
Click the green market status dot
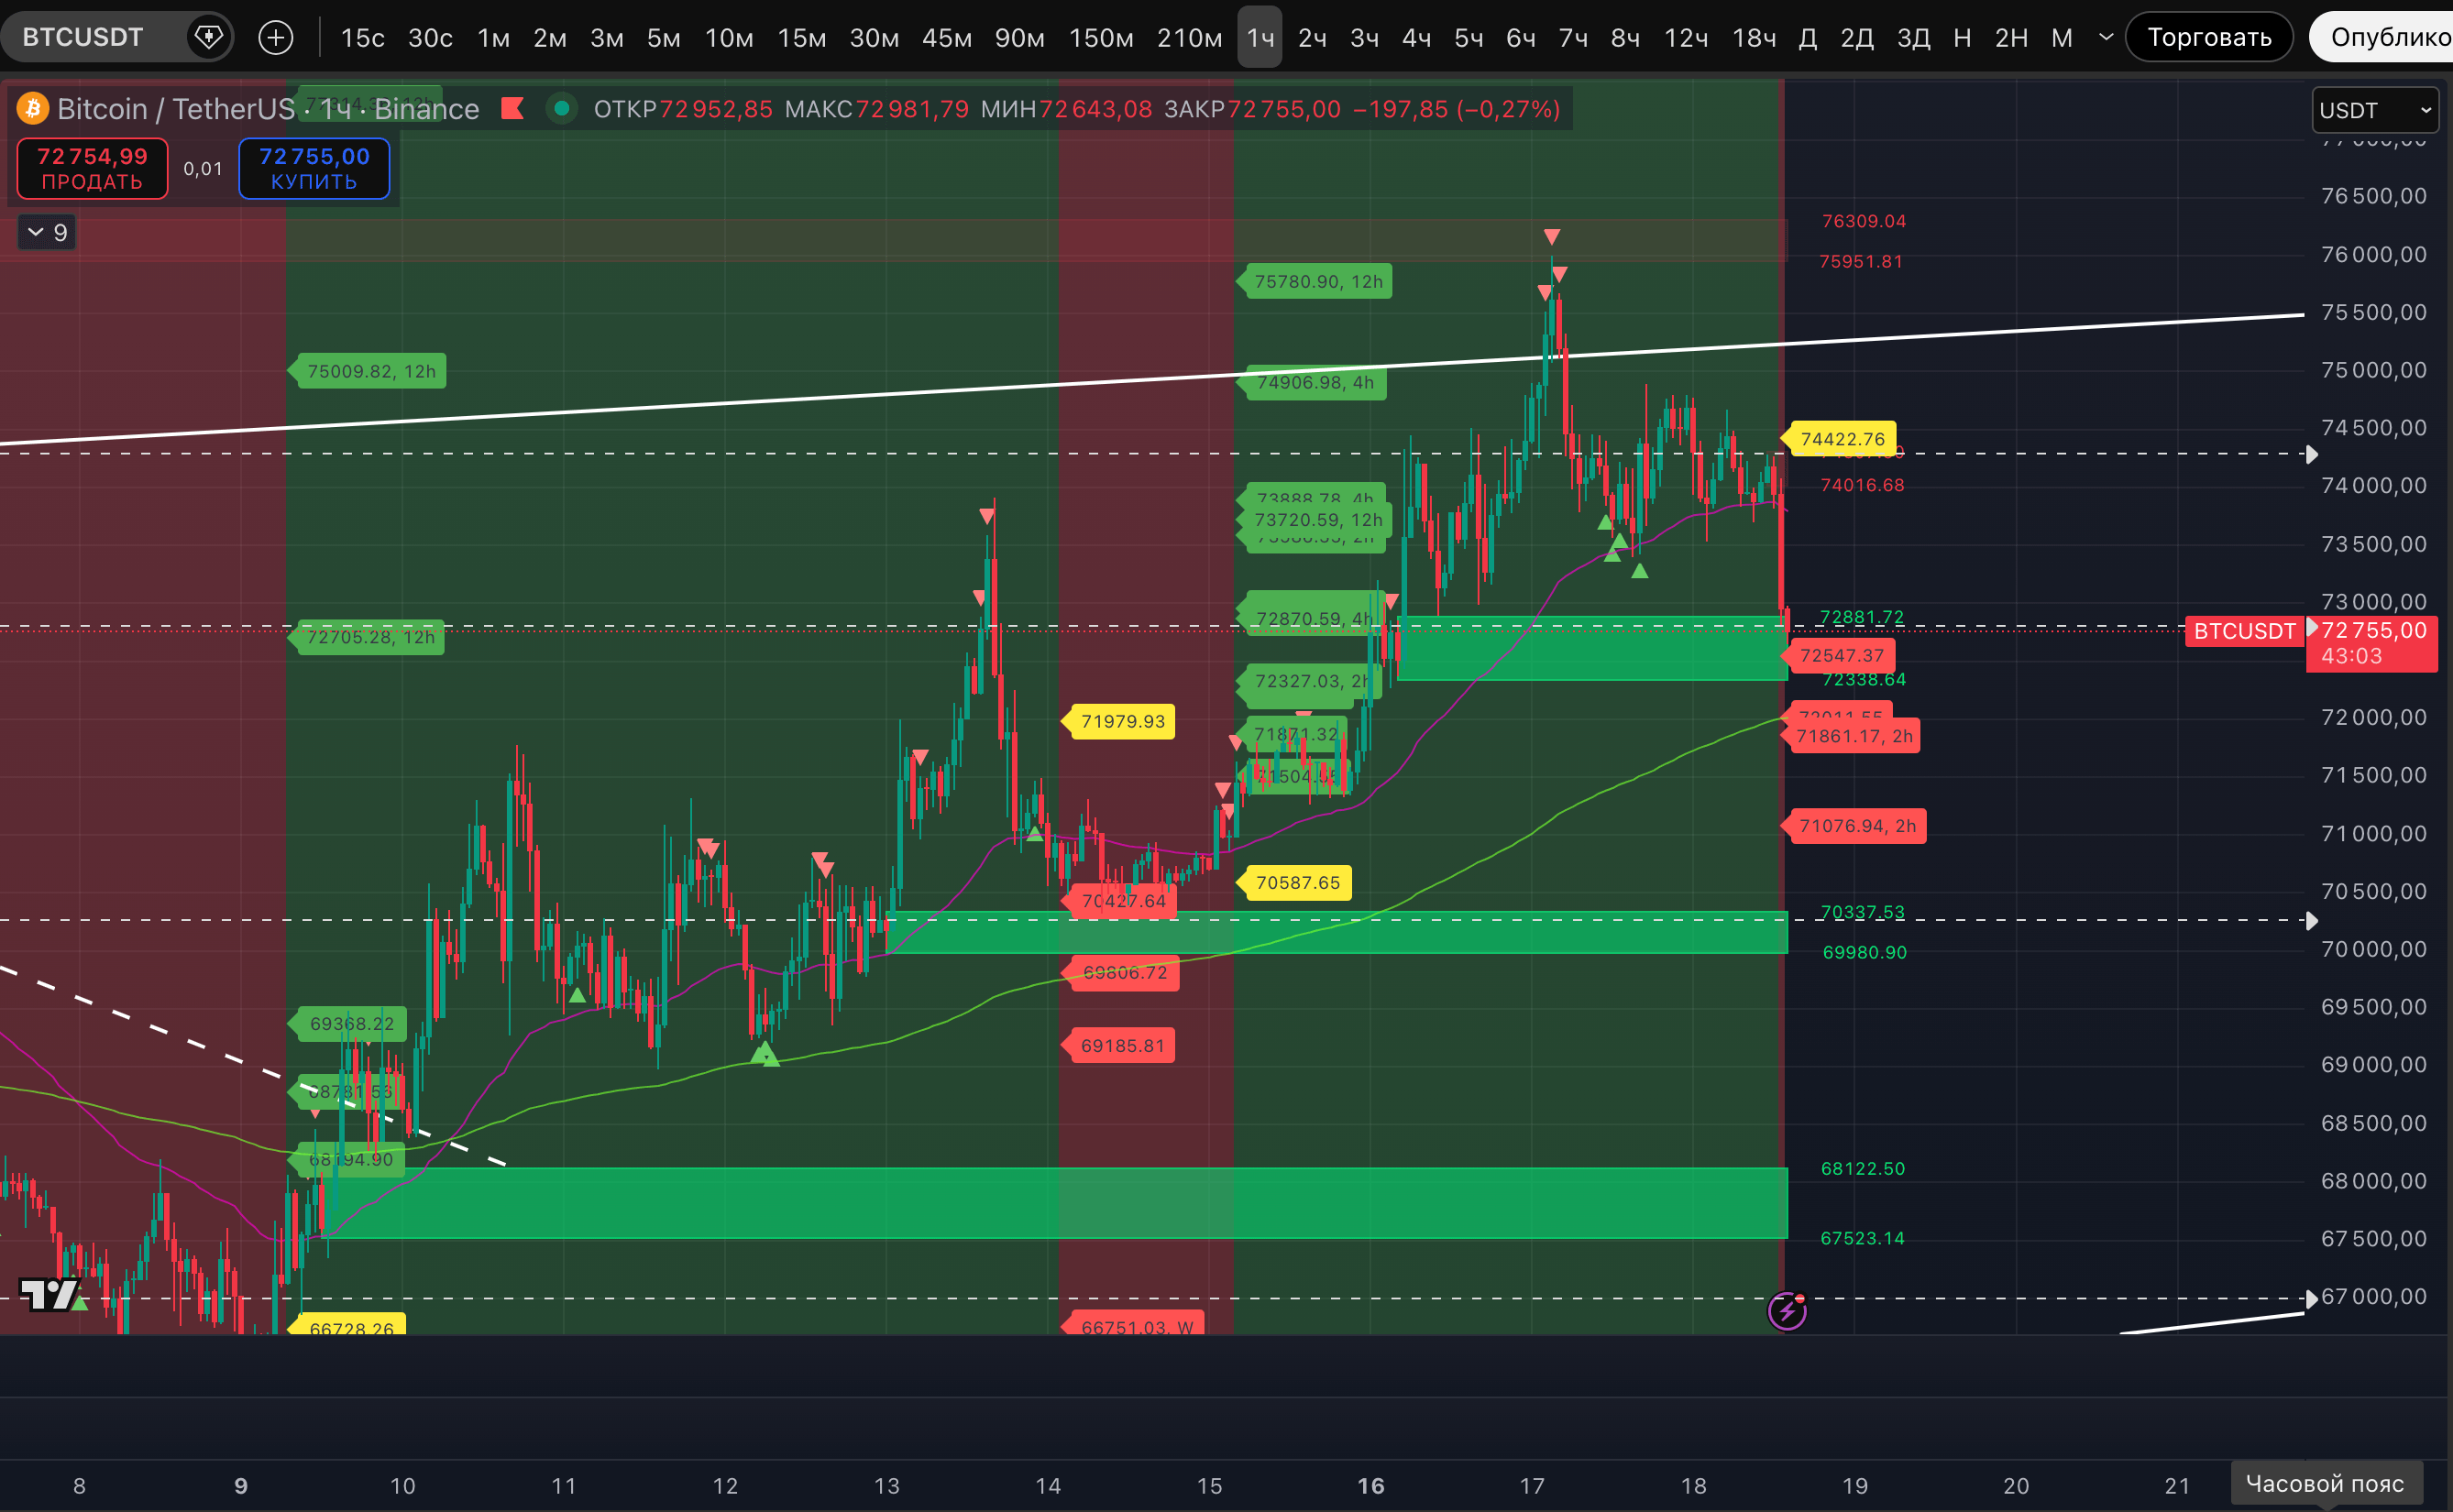click(562, 108)
